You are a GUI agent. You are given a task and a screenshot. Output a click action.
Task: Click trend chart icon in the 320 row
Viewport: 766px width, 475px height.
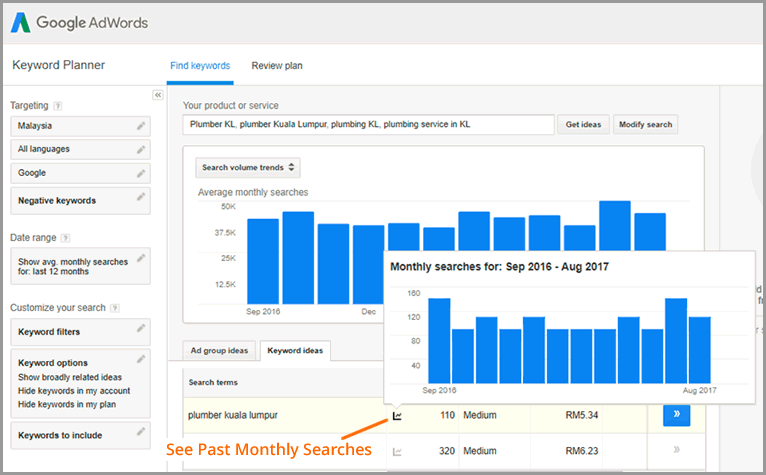coord(397,452)
